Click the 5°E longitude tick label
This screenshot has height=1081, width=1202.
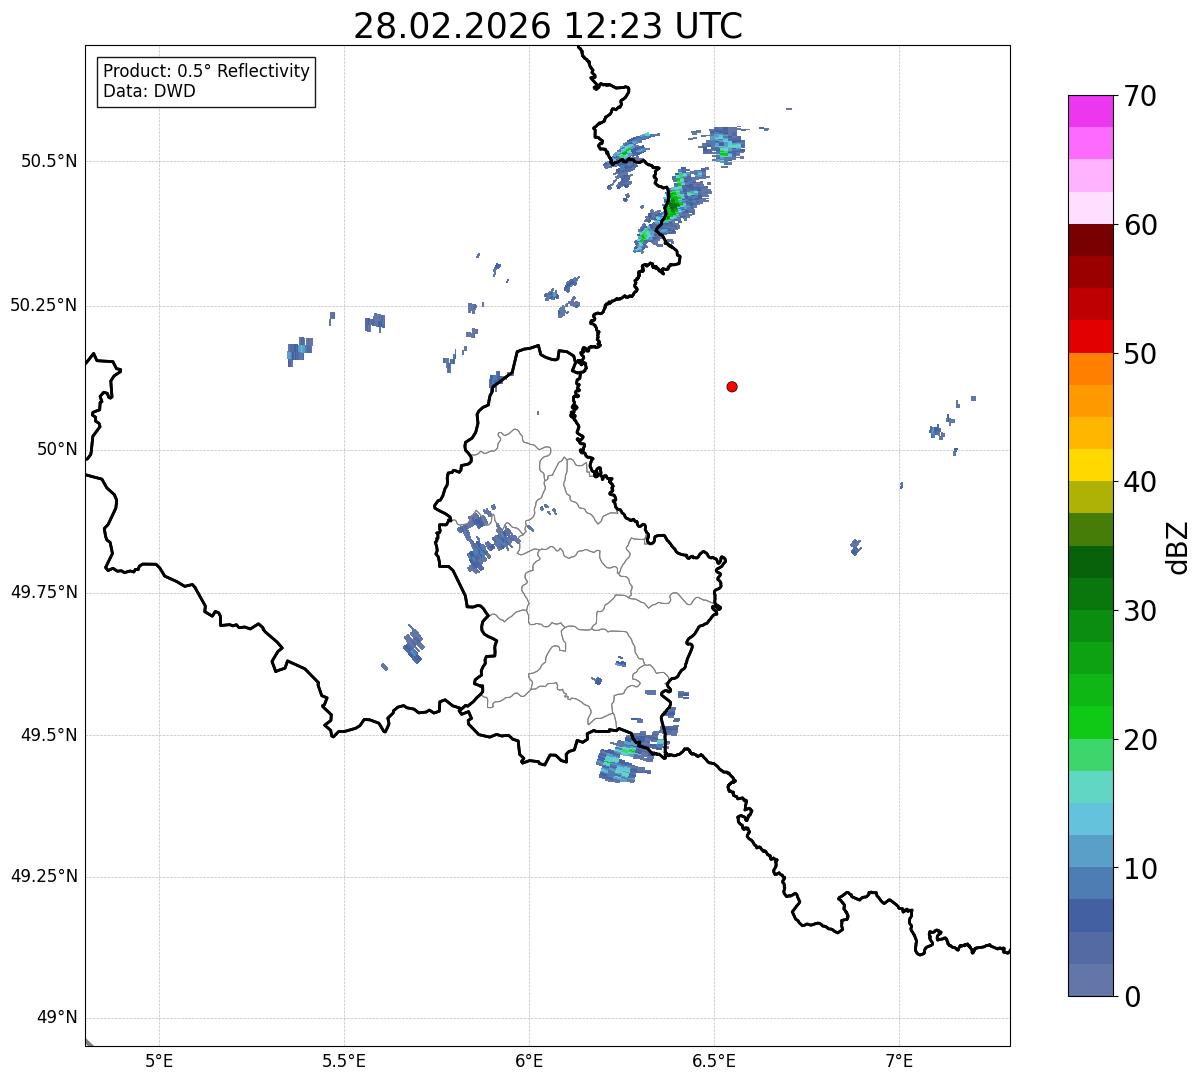pyautogui.click(x=159, y=1060)
